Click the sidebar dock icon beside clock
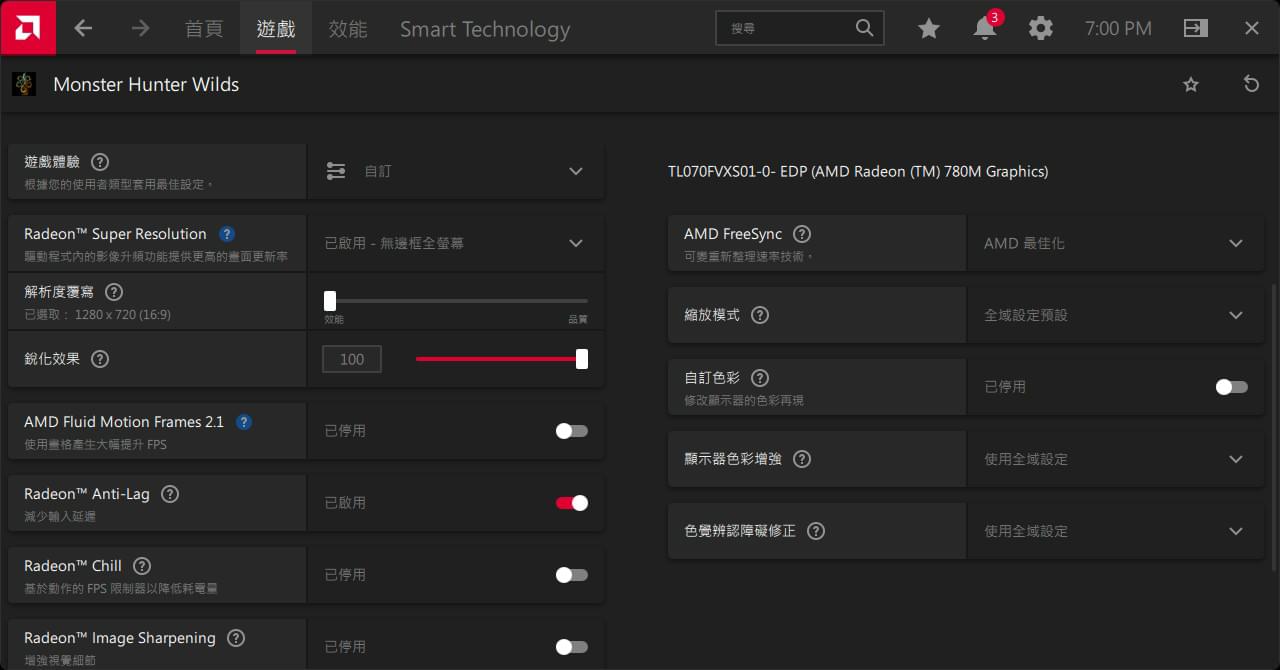Screen dimensions: 1280x670 [x=1195, y=28]
